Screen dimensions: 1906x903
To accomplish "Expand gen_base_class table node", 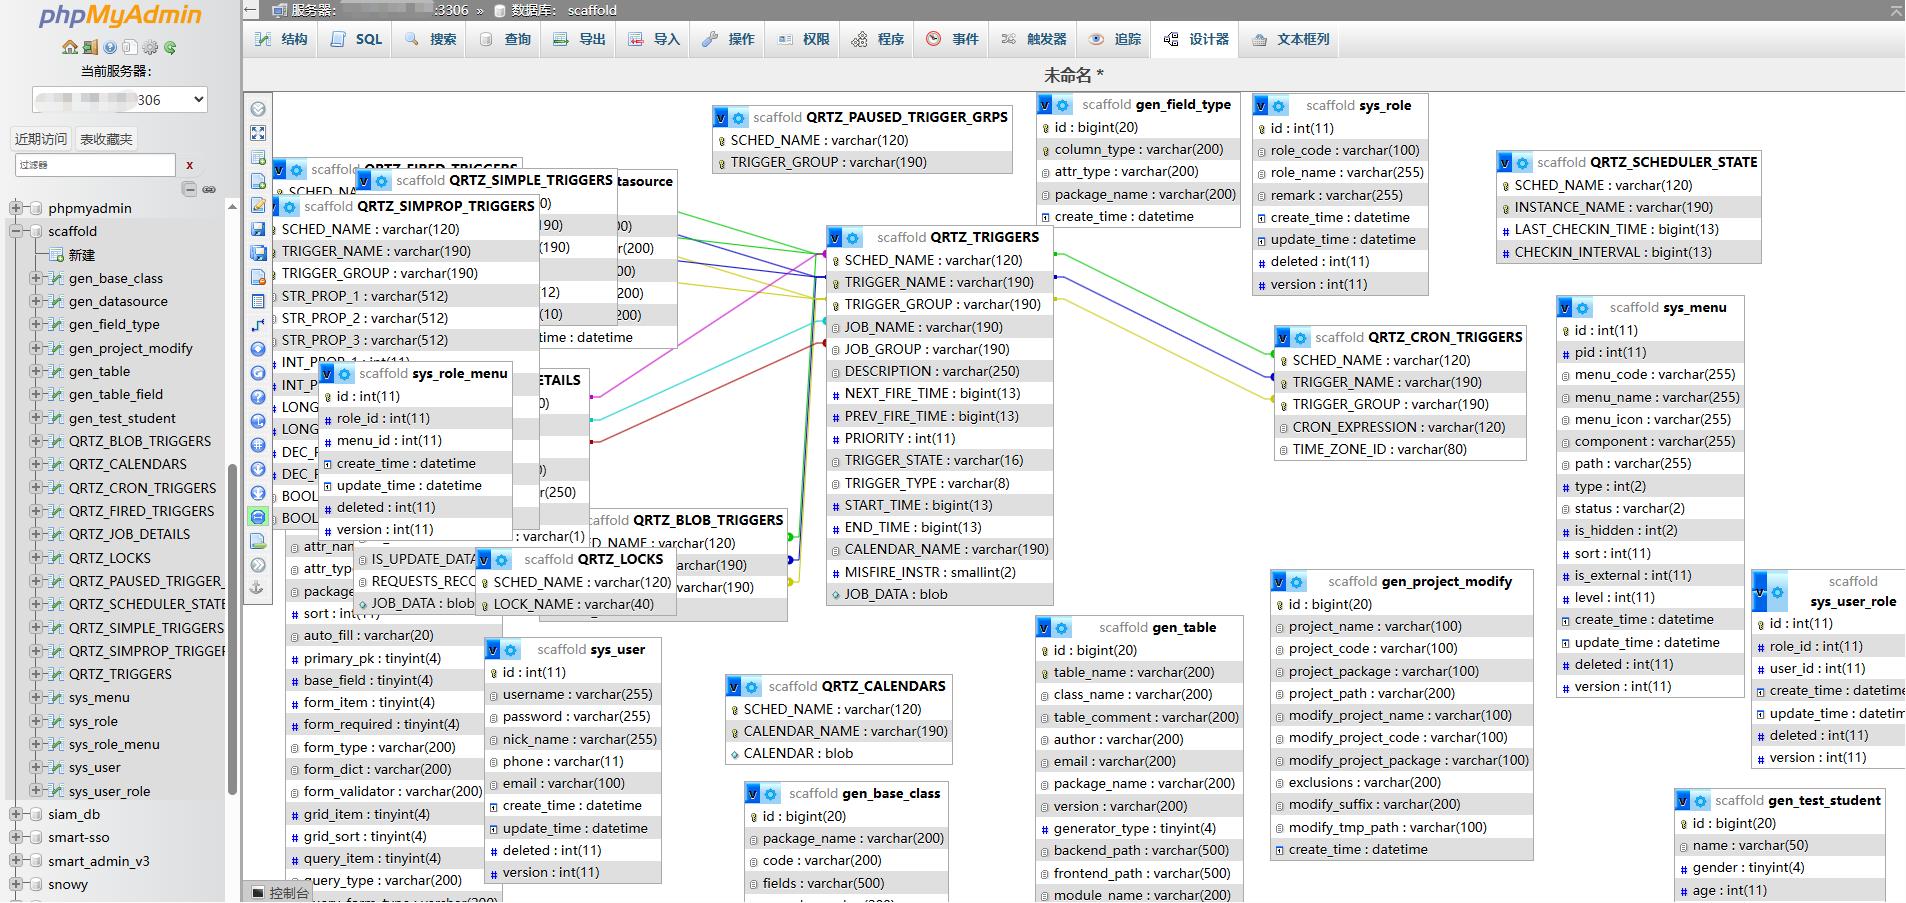I will [x=36, y=278].
